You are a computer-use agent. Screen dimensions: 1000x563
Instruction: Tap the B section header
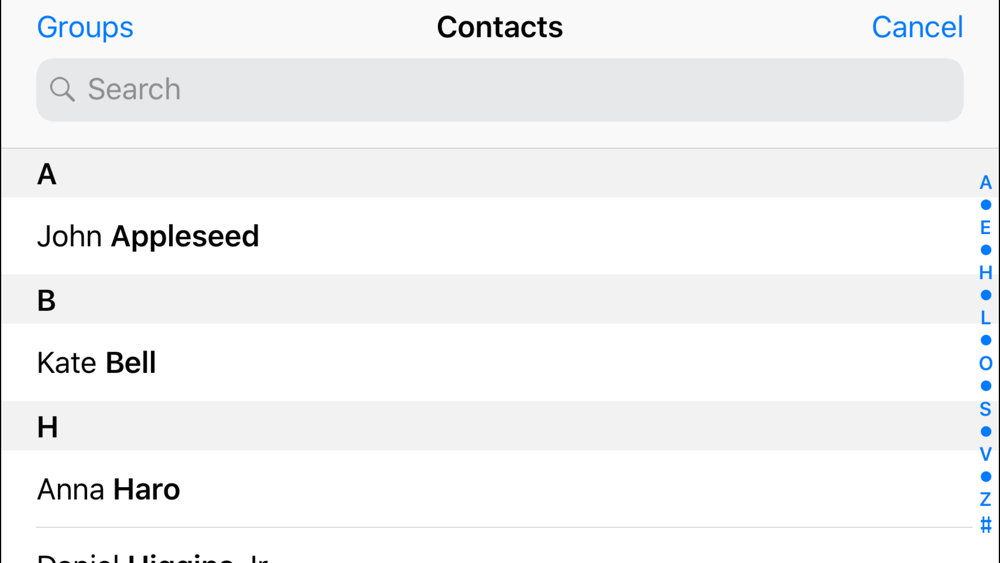click(x=487, y=300)
